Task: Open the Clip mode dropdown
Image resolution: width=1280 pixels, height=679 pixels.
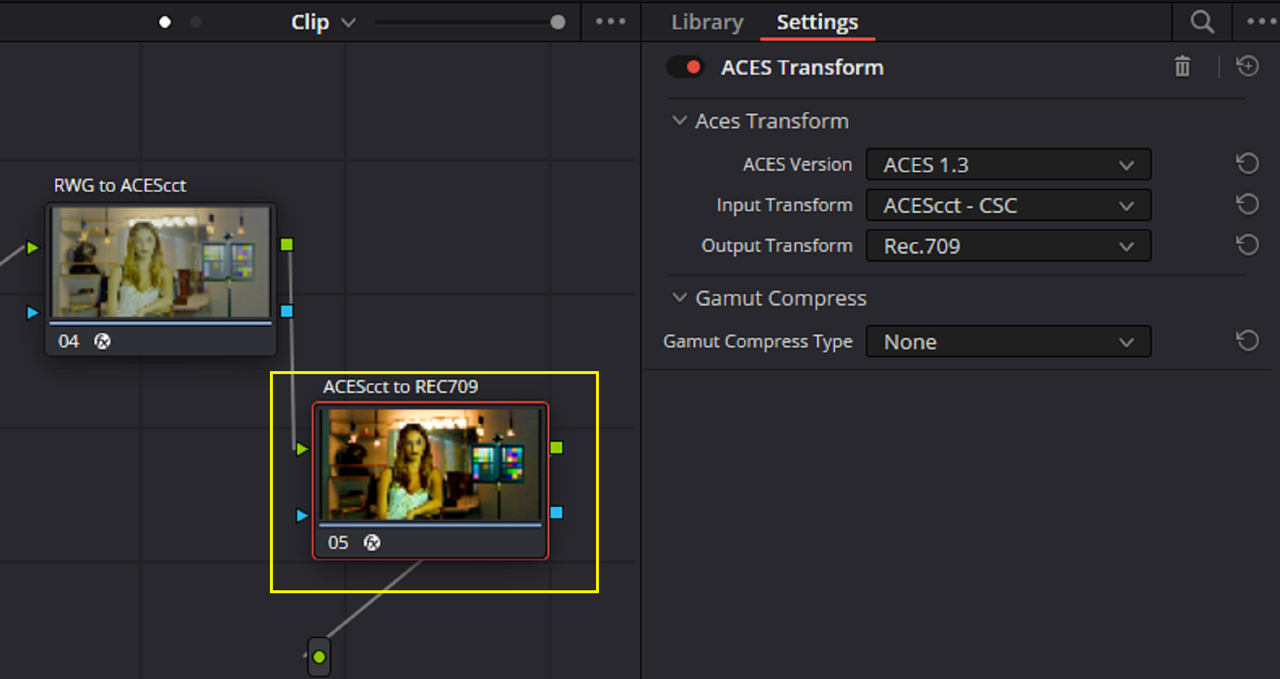Action: pos(323,22)
